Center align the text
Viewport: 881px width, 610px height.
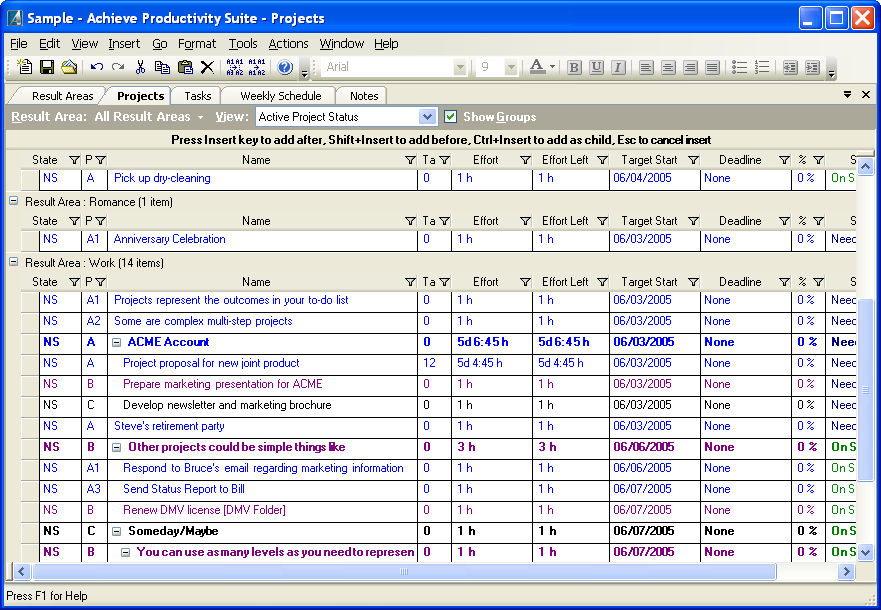pyautogui.click(x=668, y=67)
